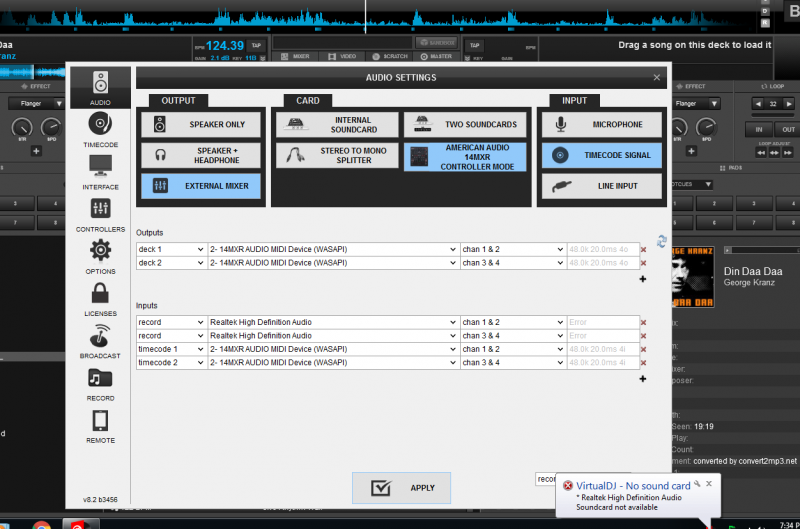Select Microphone input option
Image resolution: width=800 pixels, height=529 pixels.
pyautogui.click(x=602, y=124)
